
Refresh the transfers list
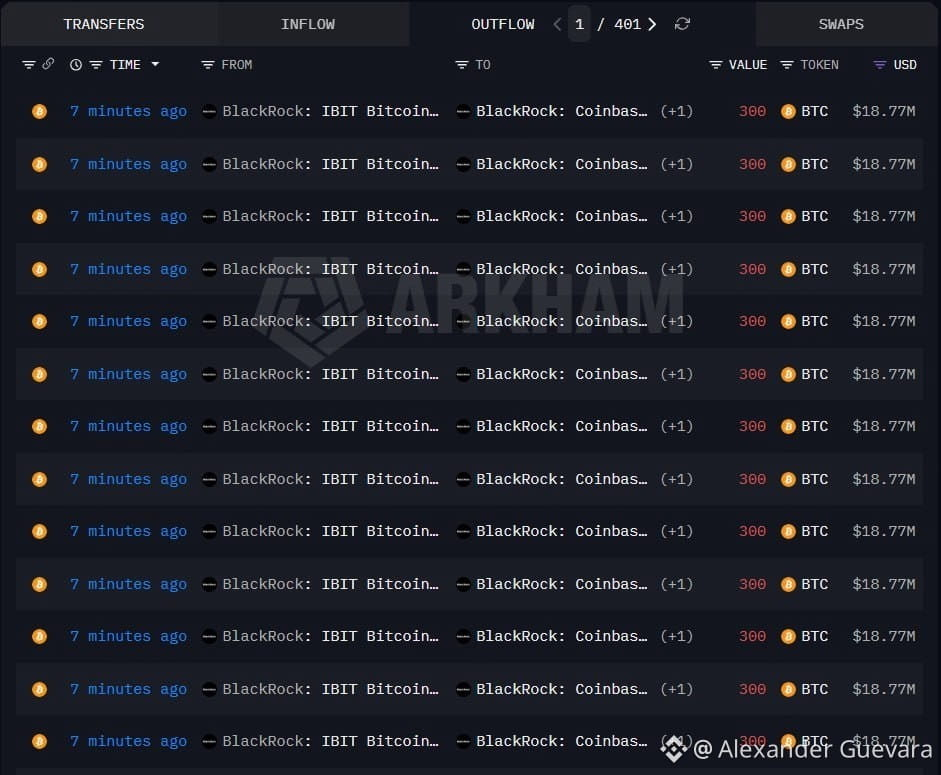682,24
